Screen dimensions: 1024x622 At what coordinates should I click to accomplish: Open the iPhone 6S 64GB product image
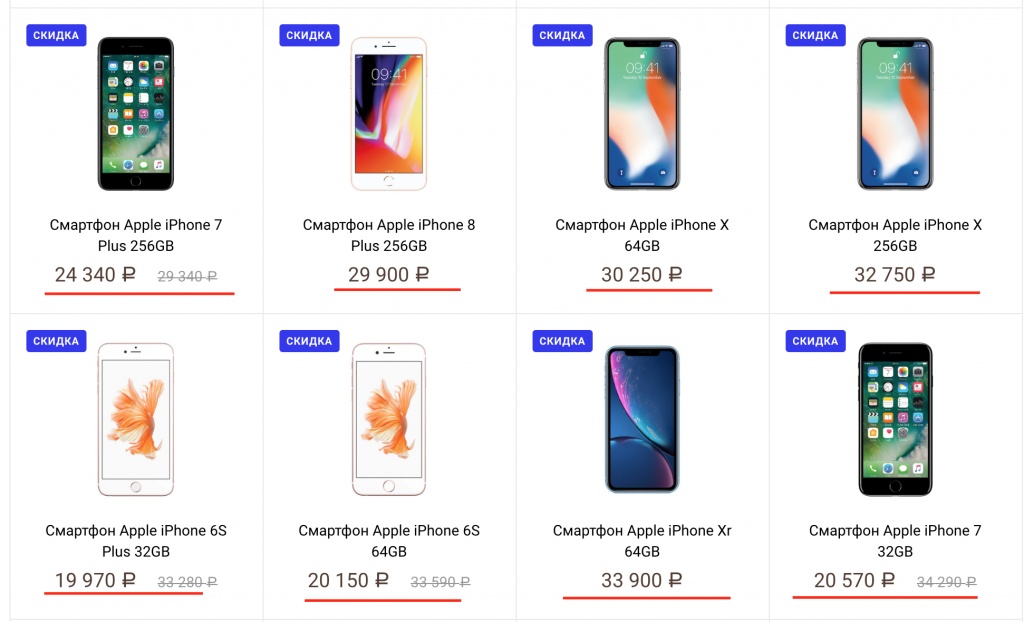tap(389, 419)
